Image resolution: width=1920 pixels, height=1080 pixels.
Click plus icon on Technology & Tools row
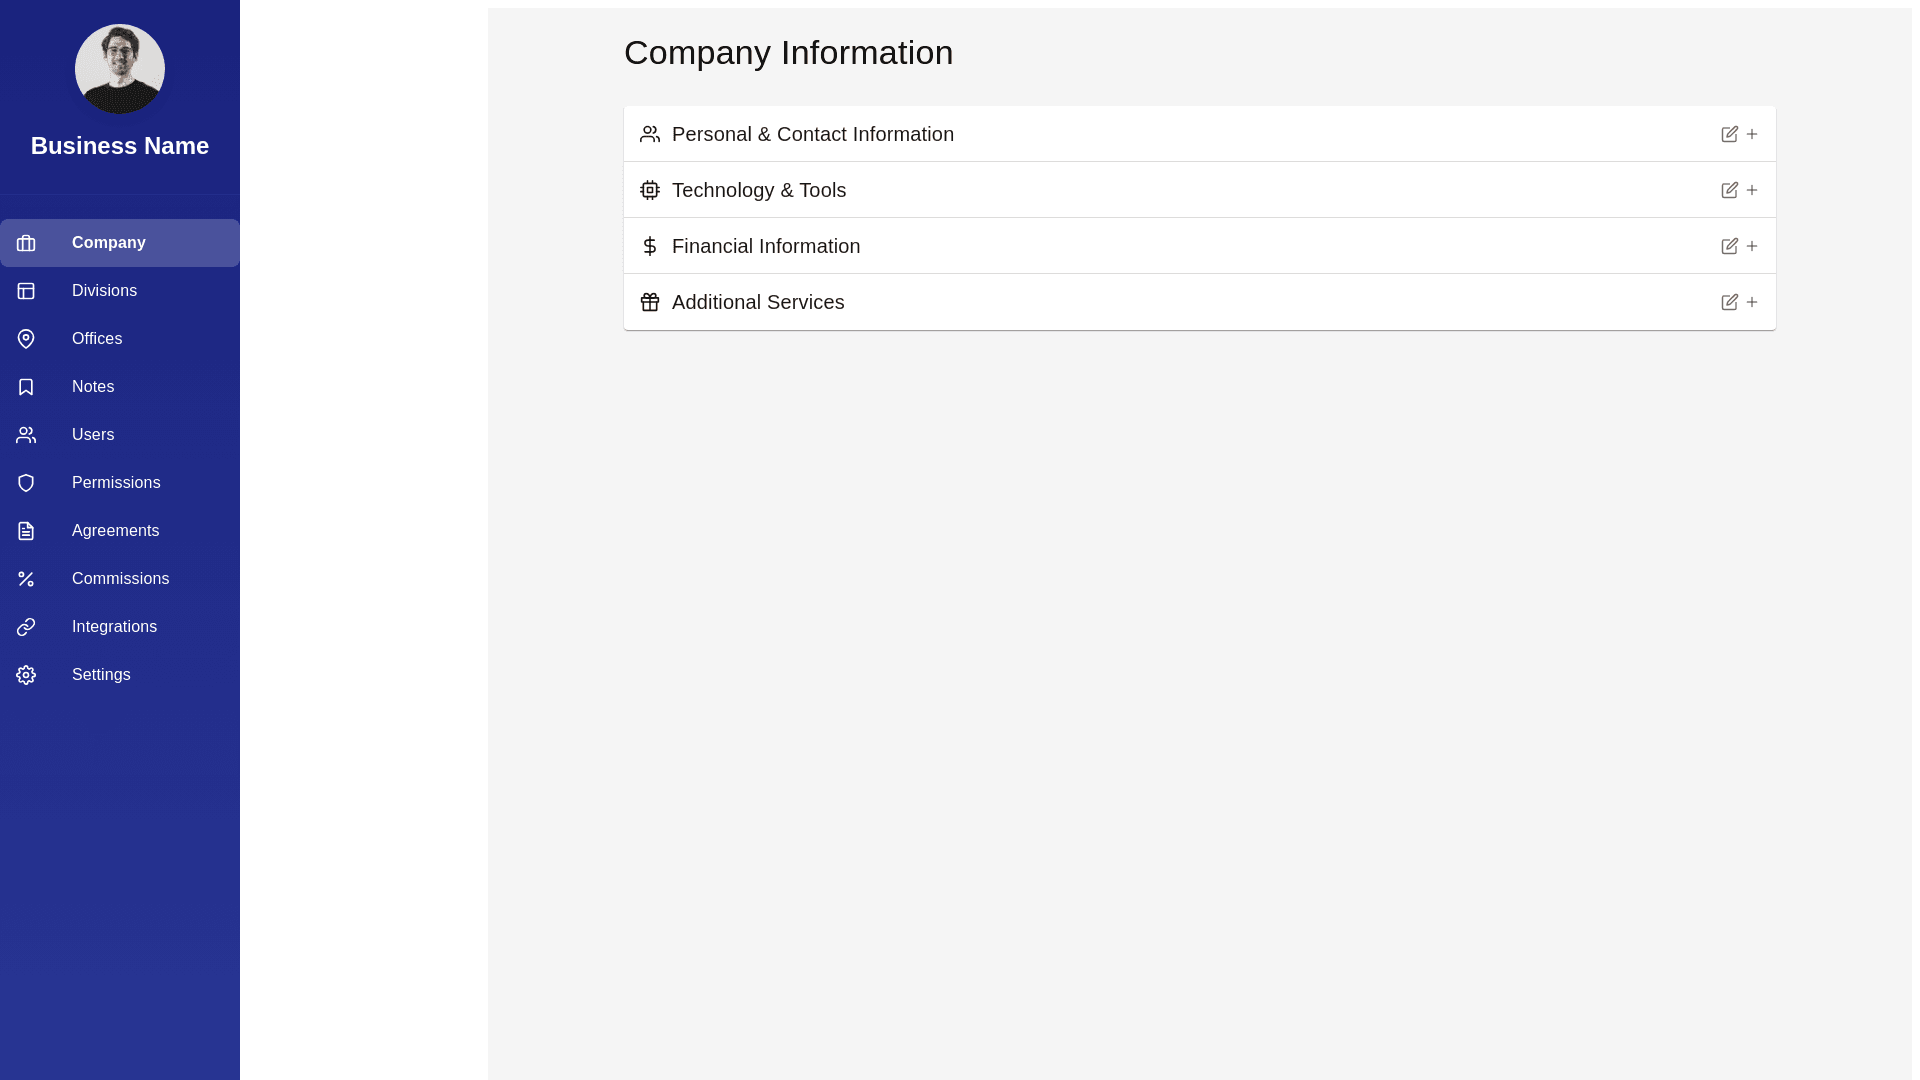pos(1752,190)
